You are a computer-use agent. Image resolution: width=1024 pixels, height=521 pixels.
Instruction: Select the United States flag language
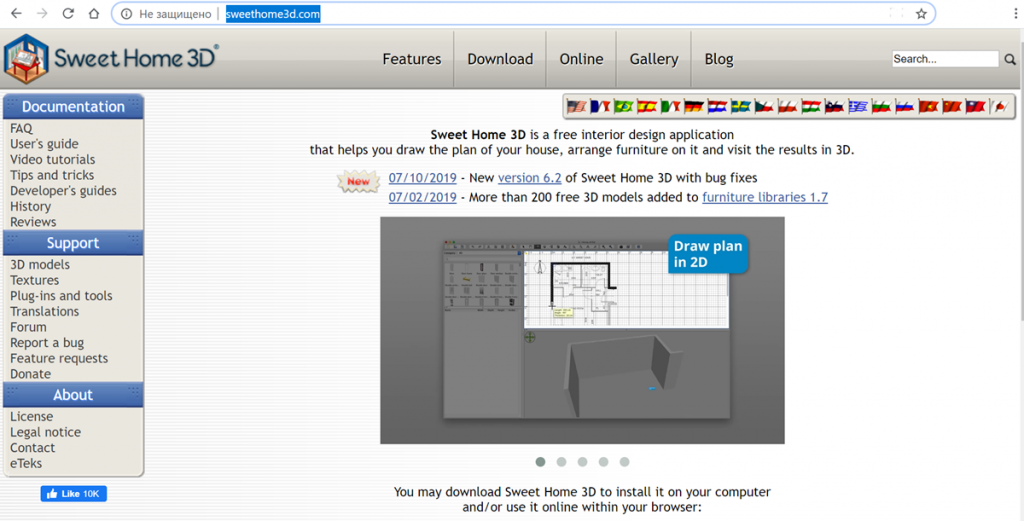coord(577,106)
